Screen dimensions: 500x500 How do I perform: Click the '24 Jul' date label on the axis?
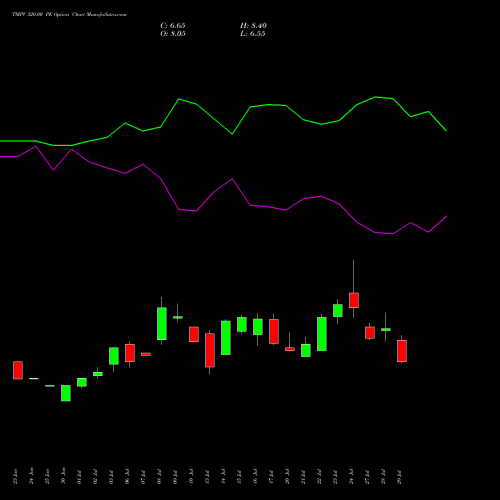coord(351,477)
